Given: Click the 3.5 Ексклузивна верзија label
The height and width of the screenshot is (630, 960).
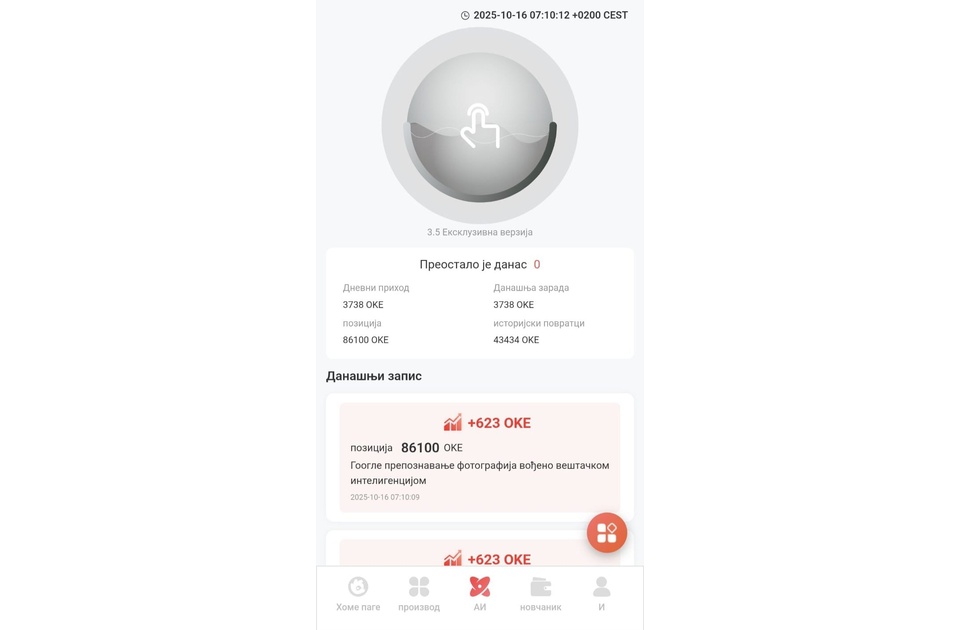Looking at the screenshot, I should pyautogui.click(x=480, y=232).
